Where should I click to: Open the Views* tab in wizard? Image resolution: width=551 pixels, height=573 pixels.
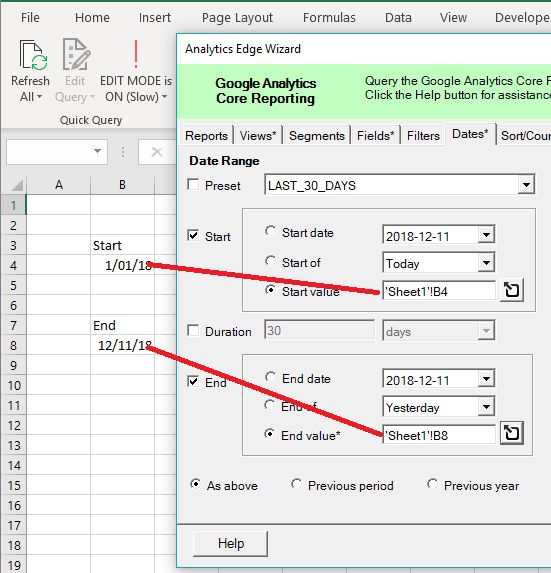coord(258,136)
